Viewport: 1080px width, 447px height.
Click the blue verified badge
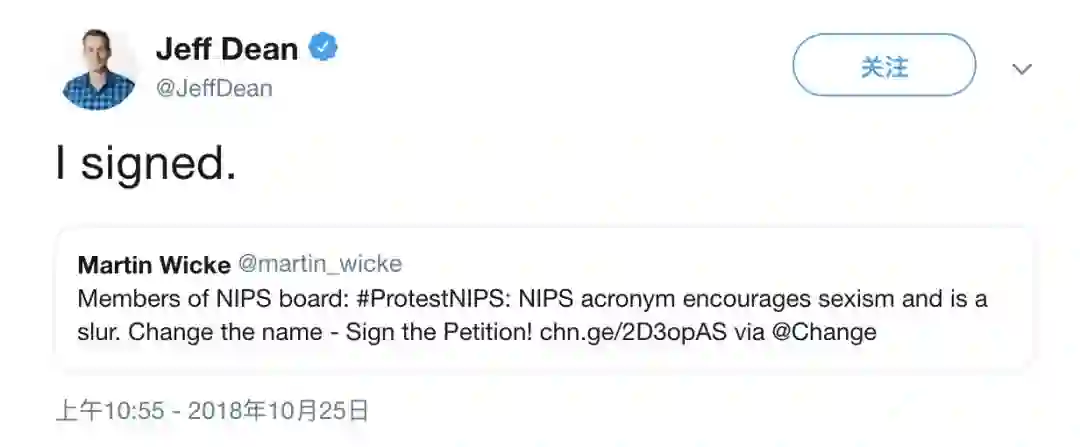click(324, 47)
